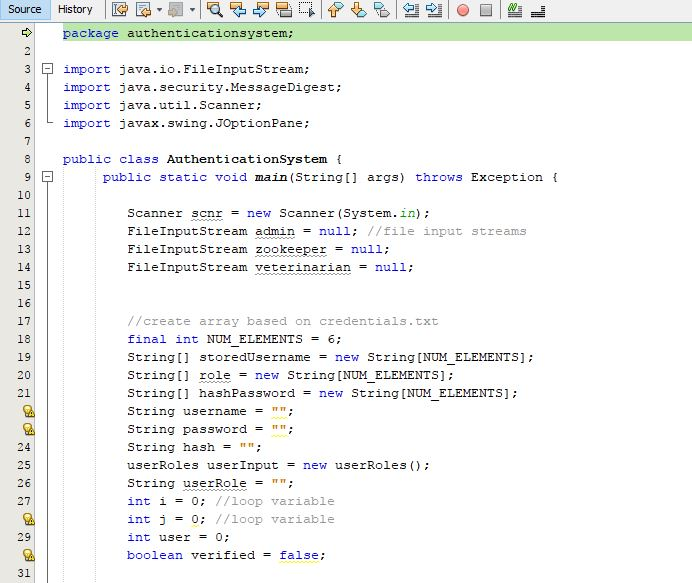This screenshot has width=692, height=583.
Task: Click 'authenticationsystem' in package statement
Action: tap(207, 33)
